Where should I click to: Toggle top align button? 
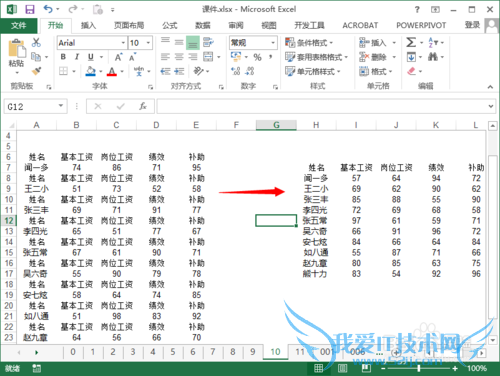(x=165, y=42)
